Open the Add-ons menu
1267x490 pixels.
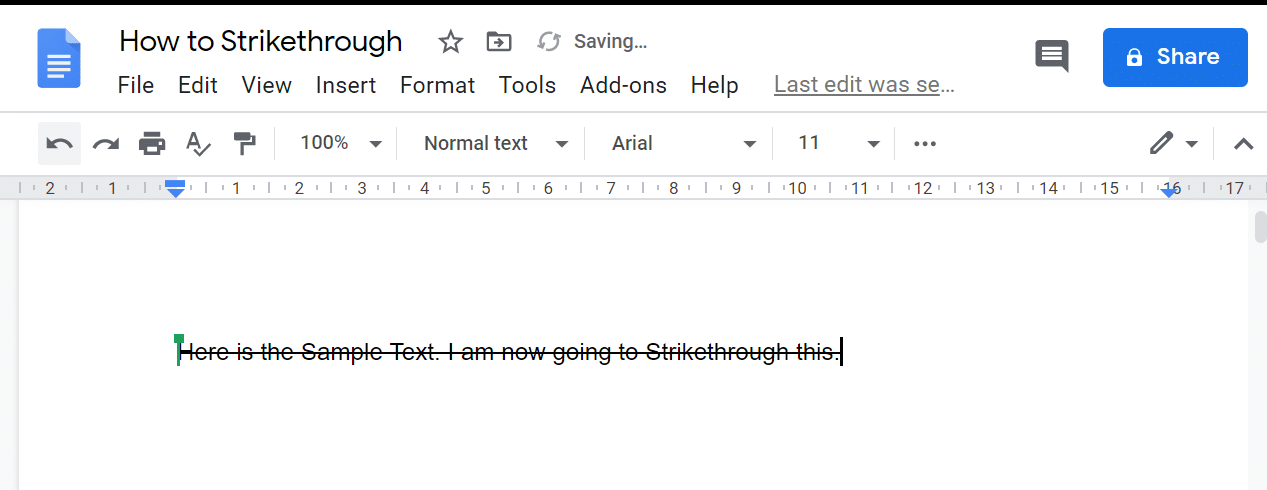coord(623,86)
